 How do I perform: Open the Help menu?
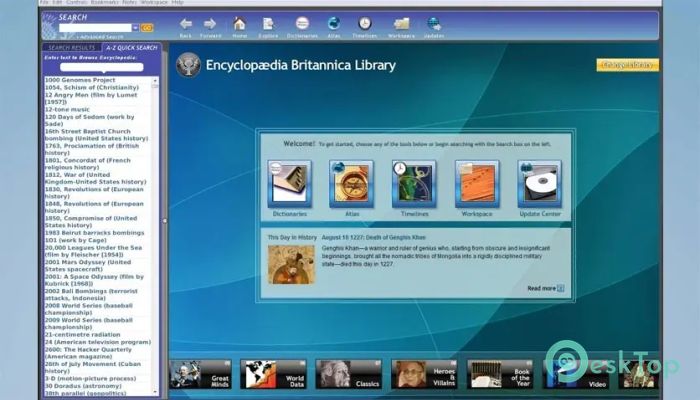tap(178, 2)
